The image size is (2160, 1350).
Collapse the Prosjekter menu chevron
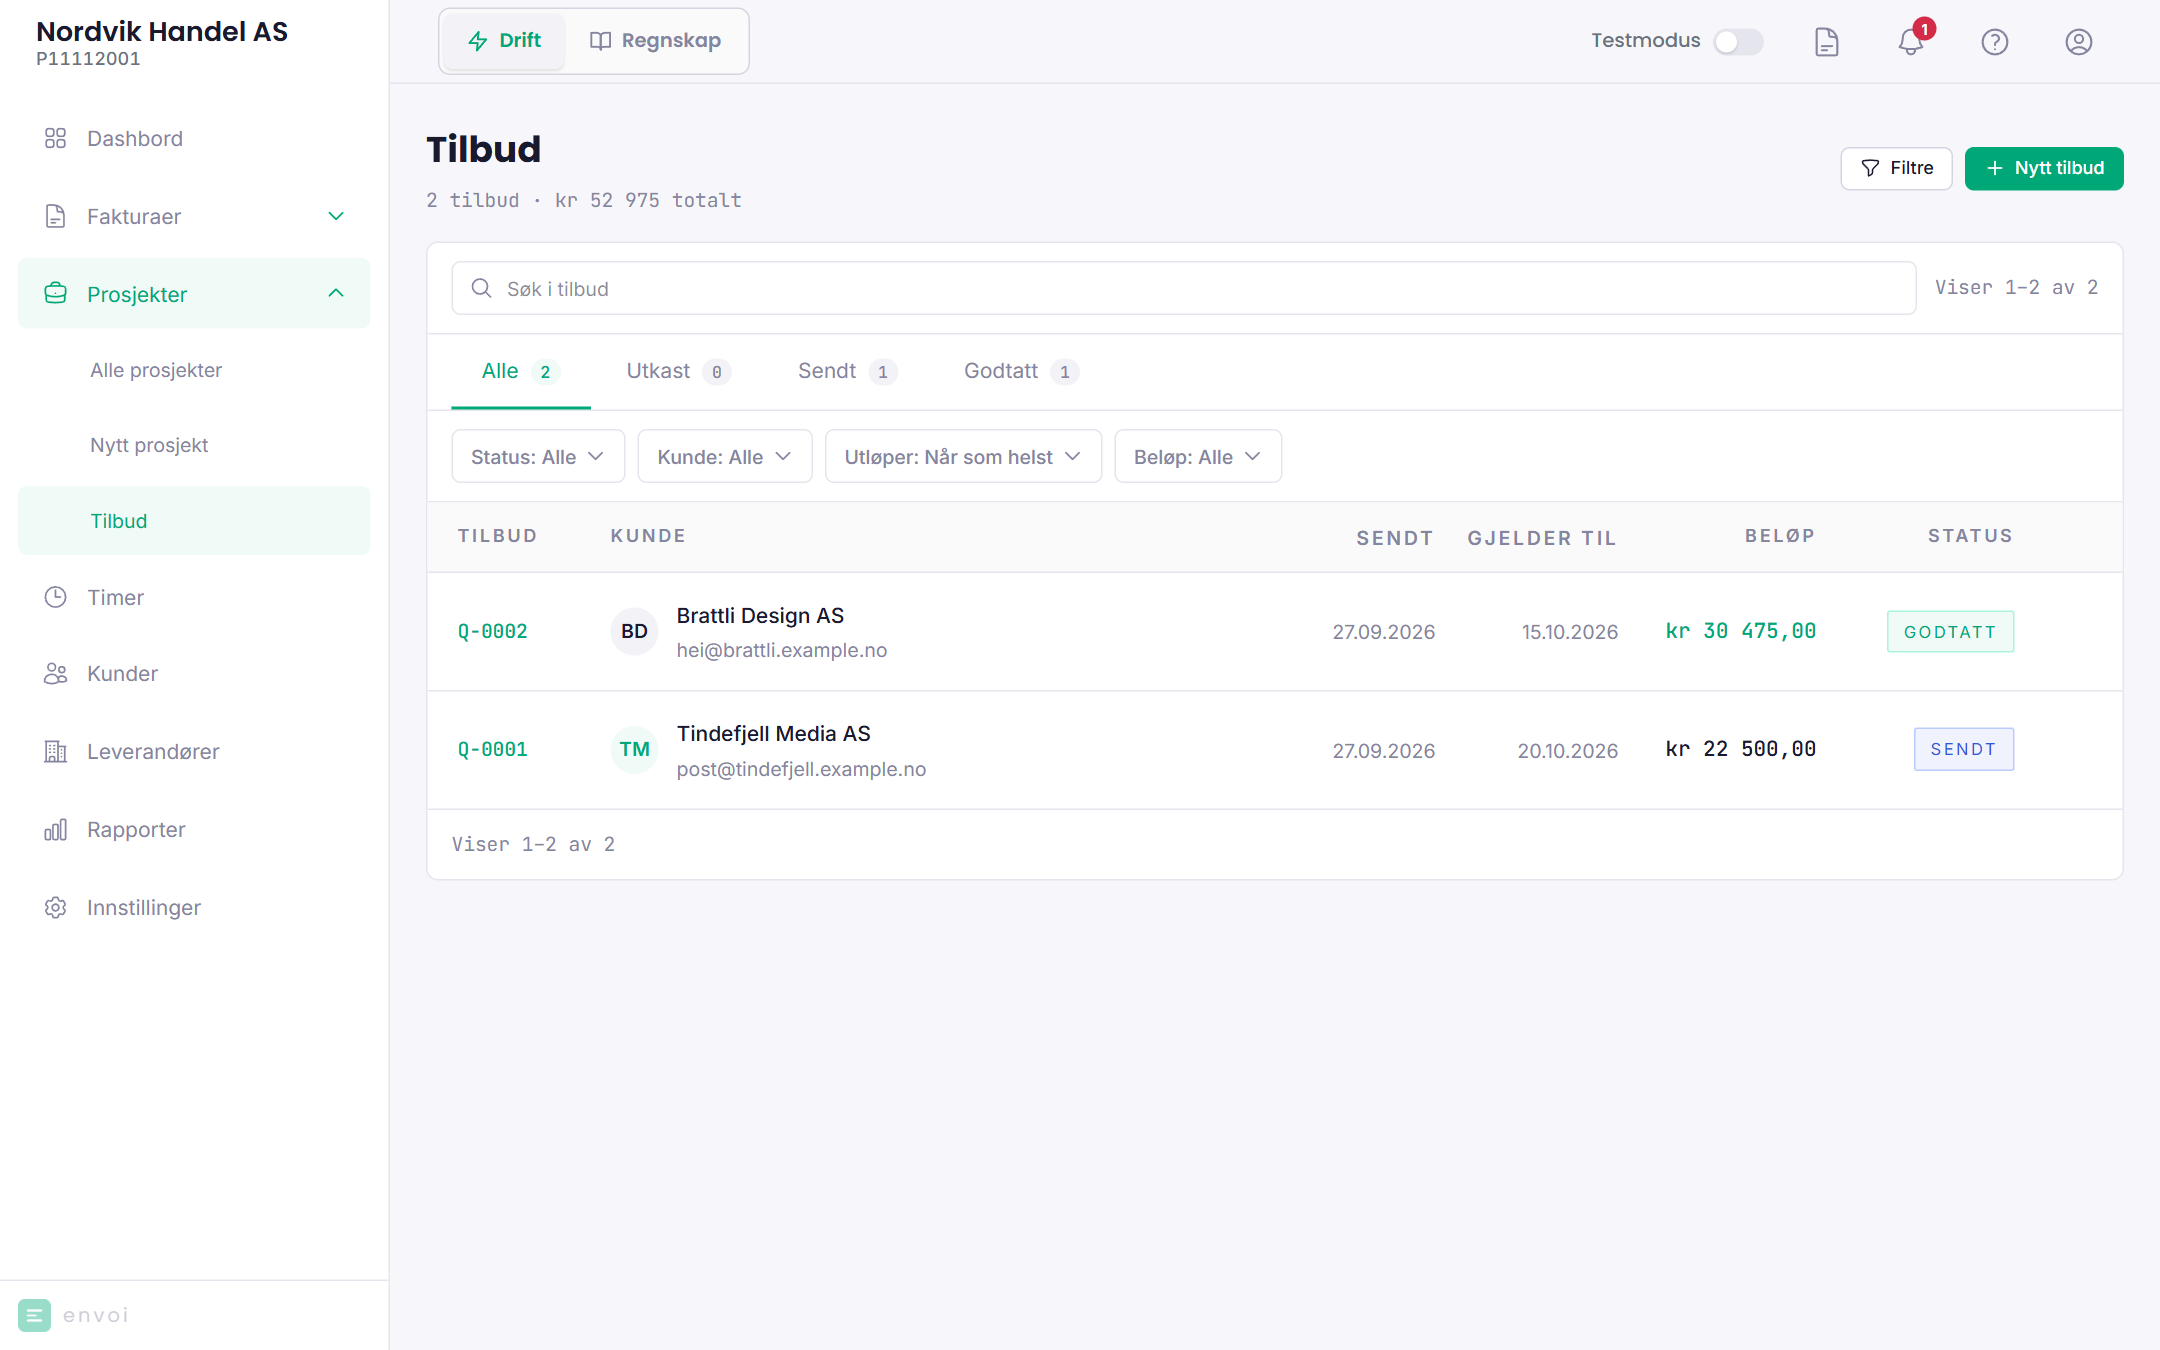point(336,293)
